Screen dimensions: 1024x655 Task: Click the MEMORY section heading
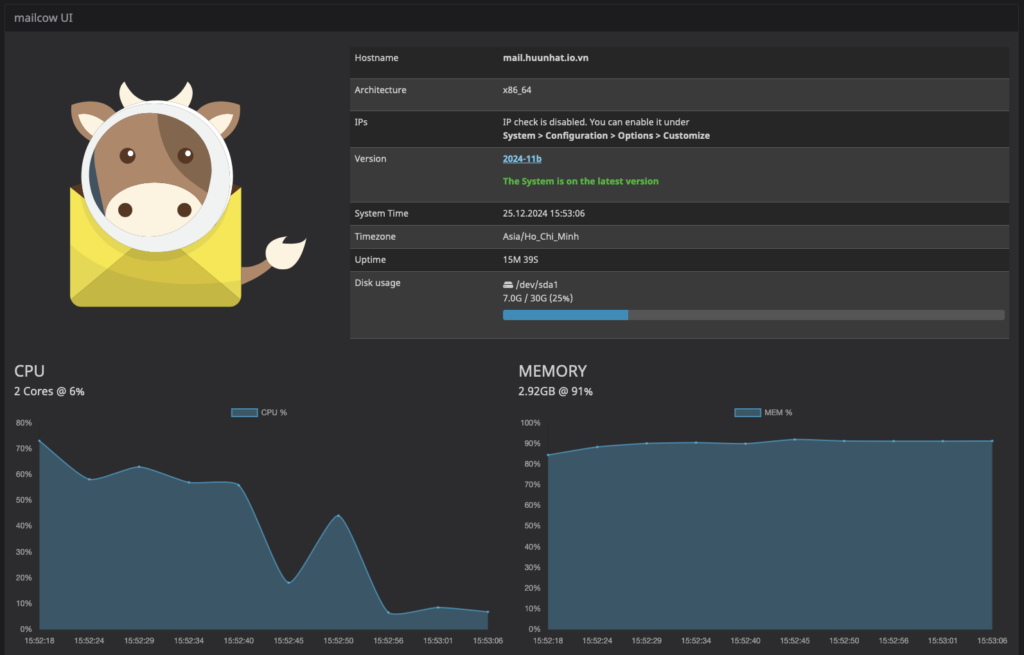pyautogui.click(x=552, y=371)
